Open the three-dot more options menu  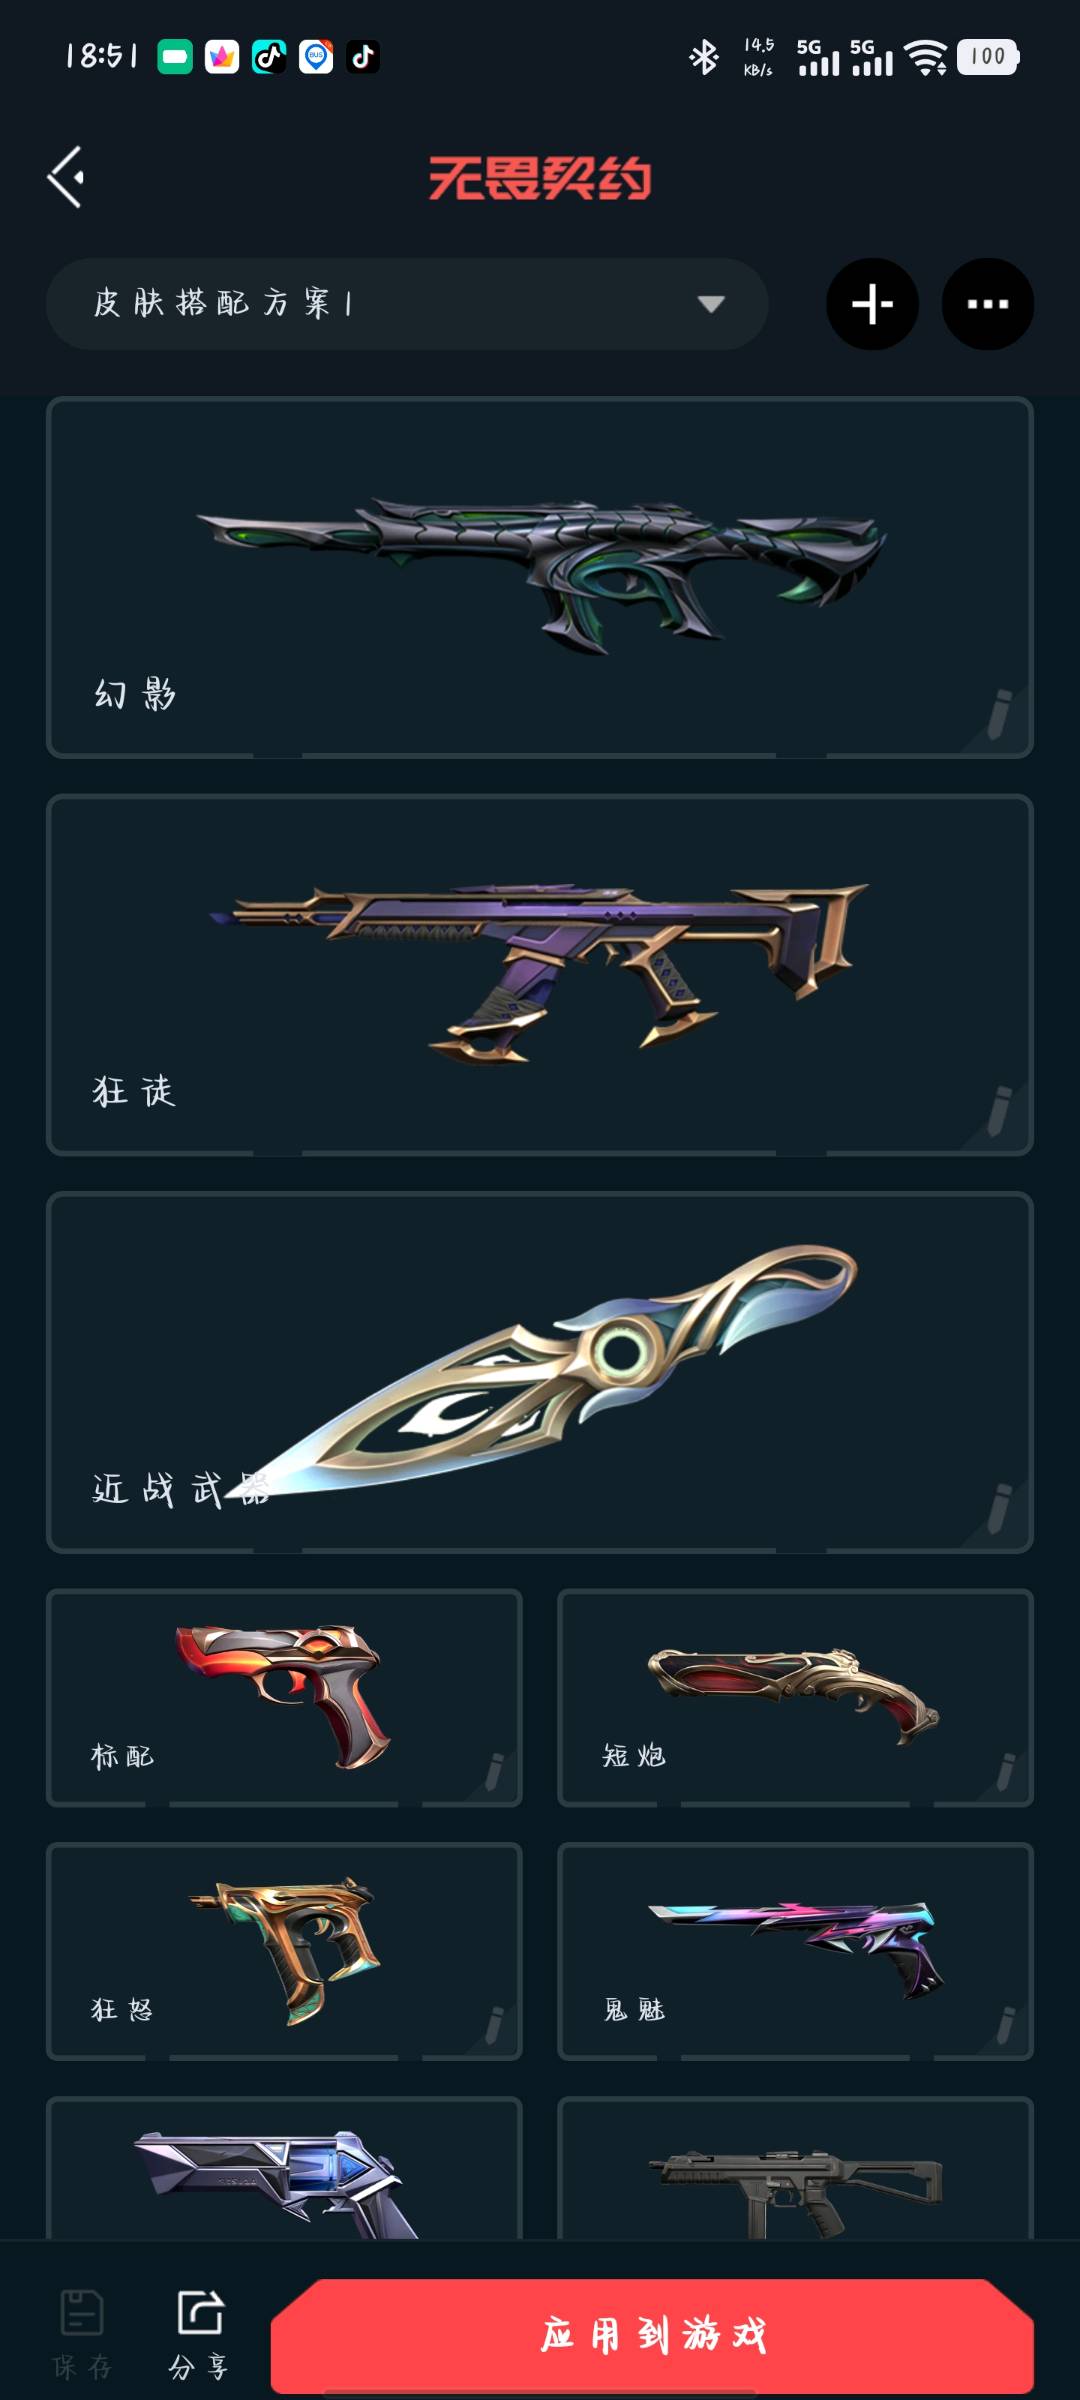click(988, 304)
